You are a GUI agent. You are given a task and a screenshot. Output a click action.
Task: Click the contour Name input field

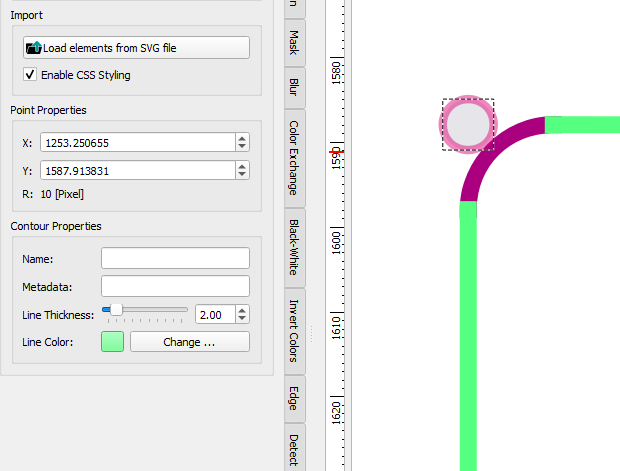175,259
